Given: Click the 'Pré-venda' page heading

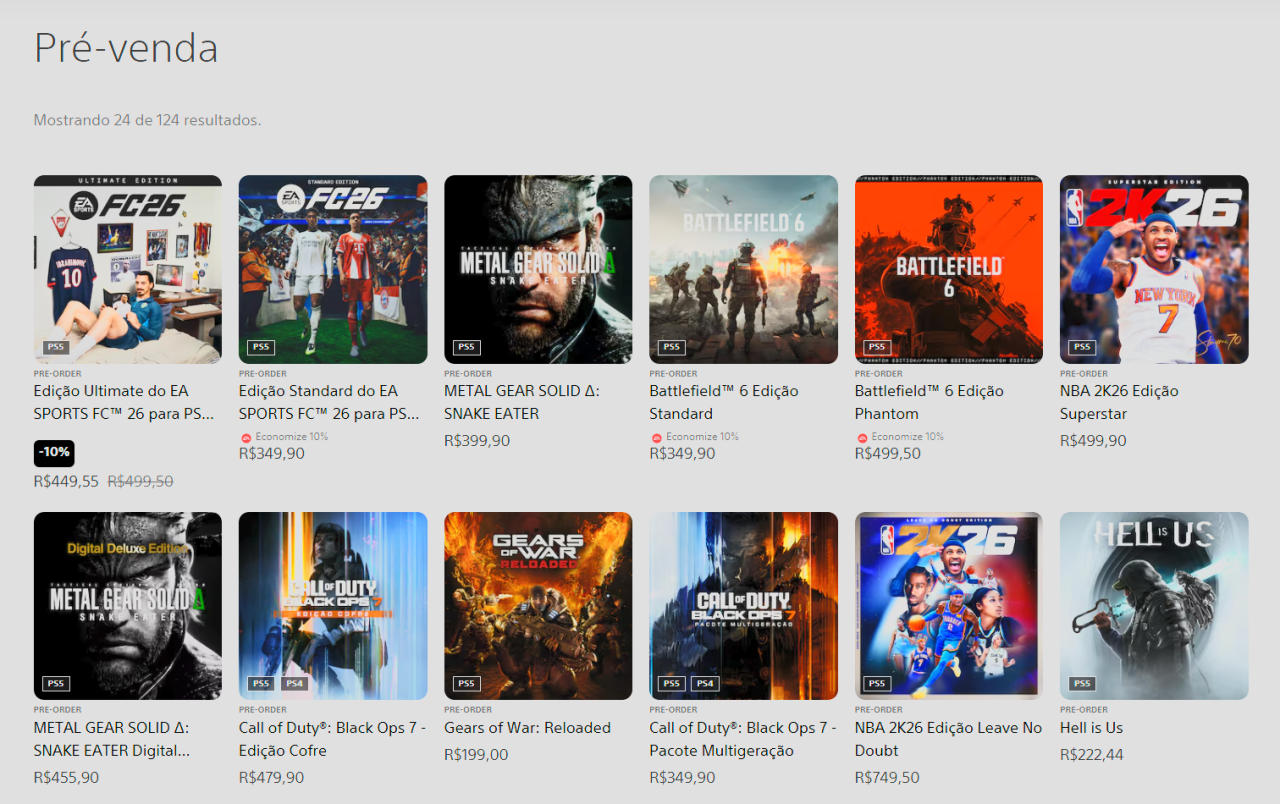Looking at the screenshot, I should (x=126, y=48).
